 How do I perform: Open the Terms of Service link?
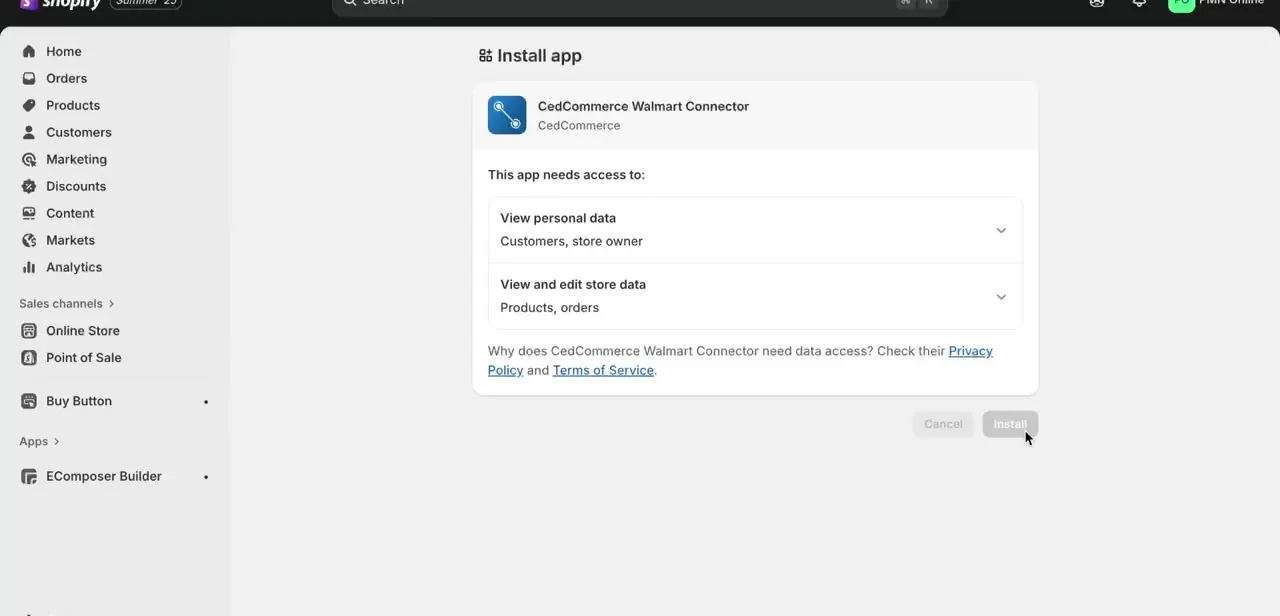coord(603,370)
